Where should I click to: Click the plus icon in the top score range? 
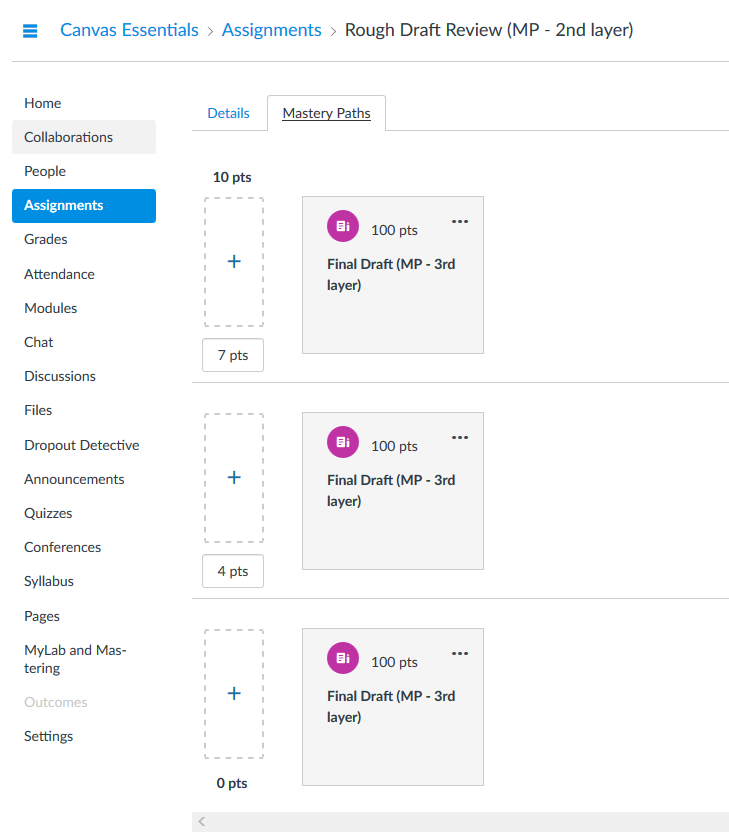[234, 262]
